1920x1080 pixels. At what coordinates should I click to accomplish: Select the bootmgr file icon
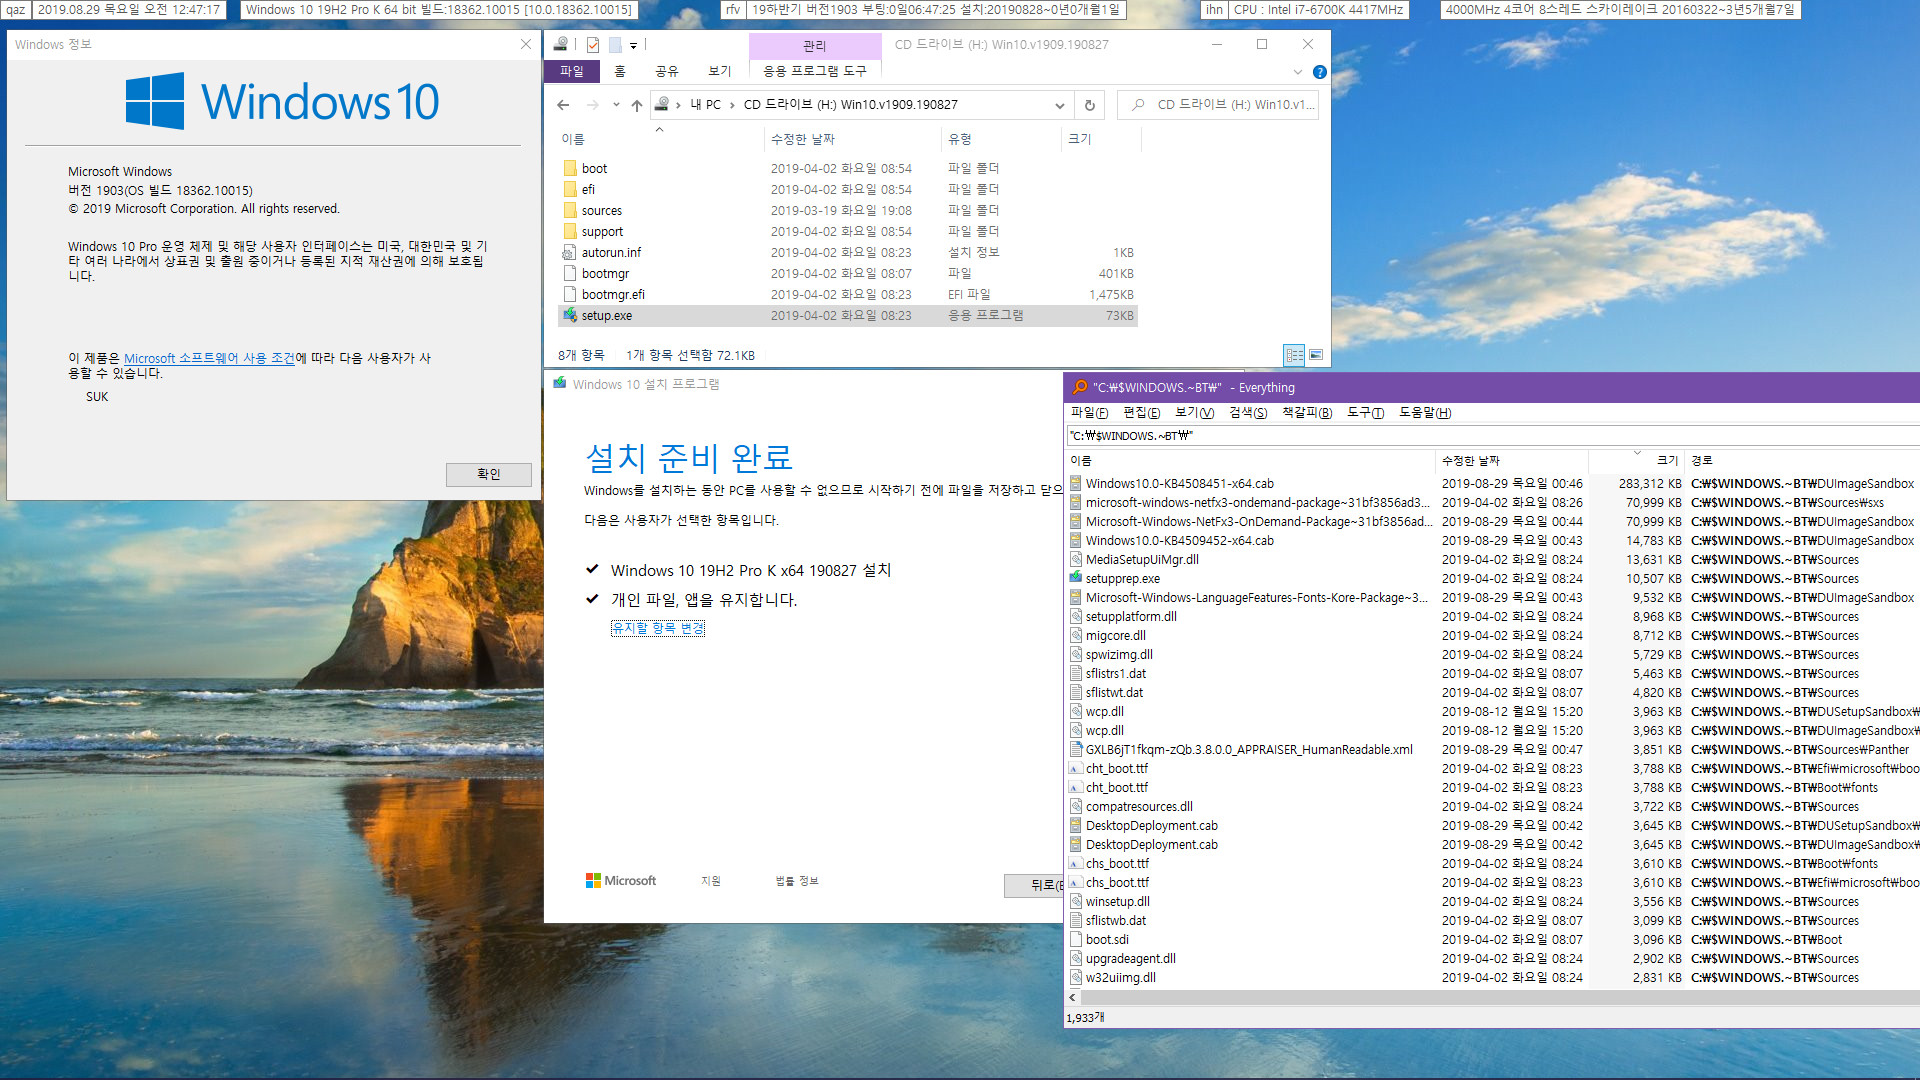570,273
